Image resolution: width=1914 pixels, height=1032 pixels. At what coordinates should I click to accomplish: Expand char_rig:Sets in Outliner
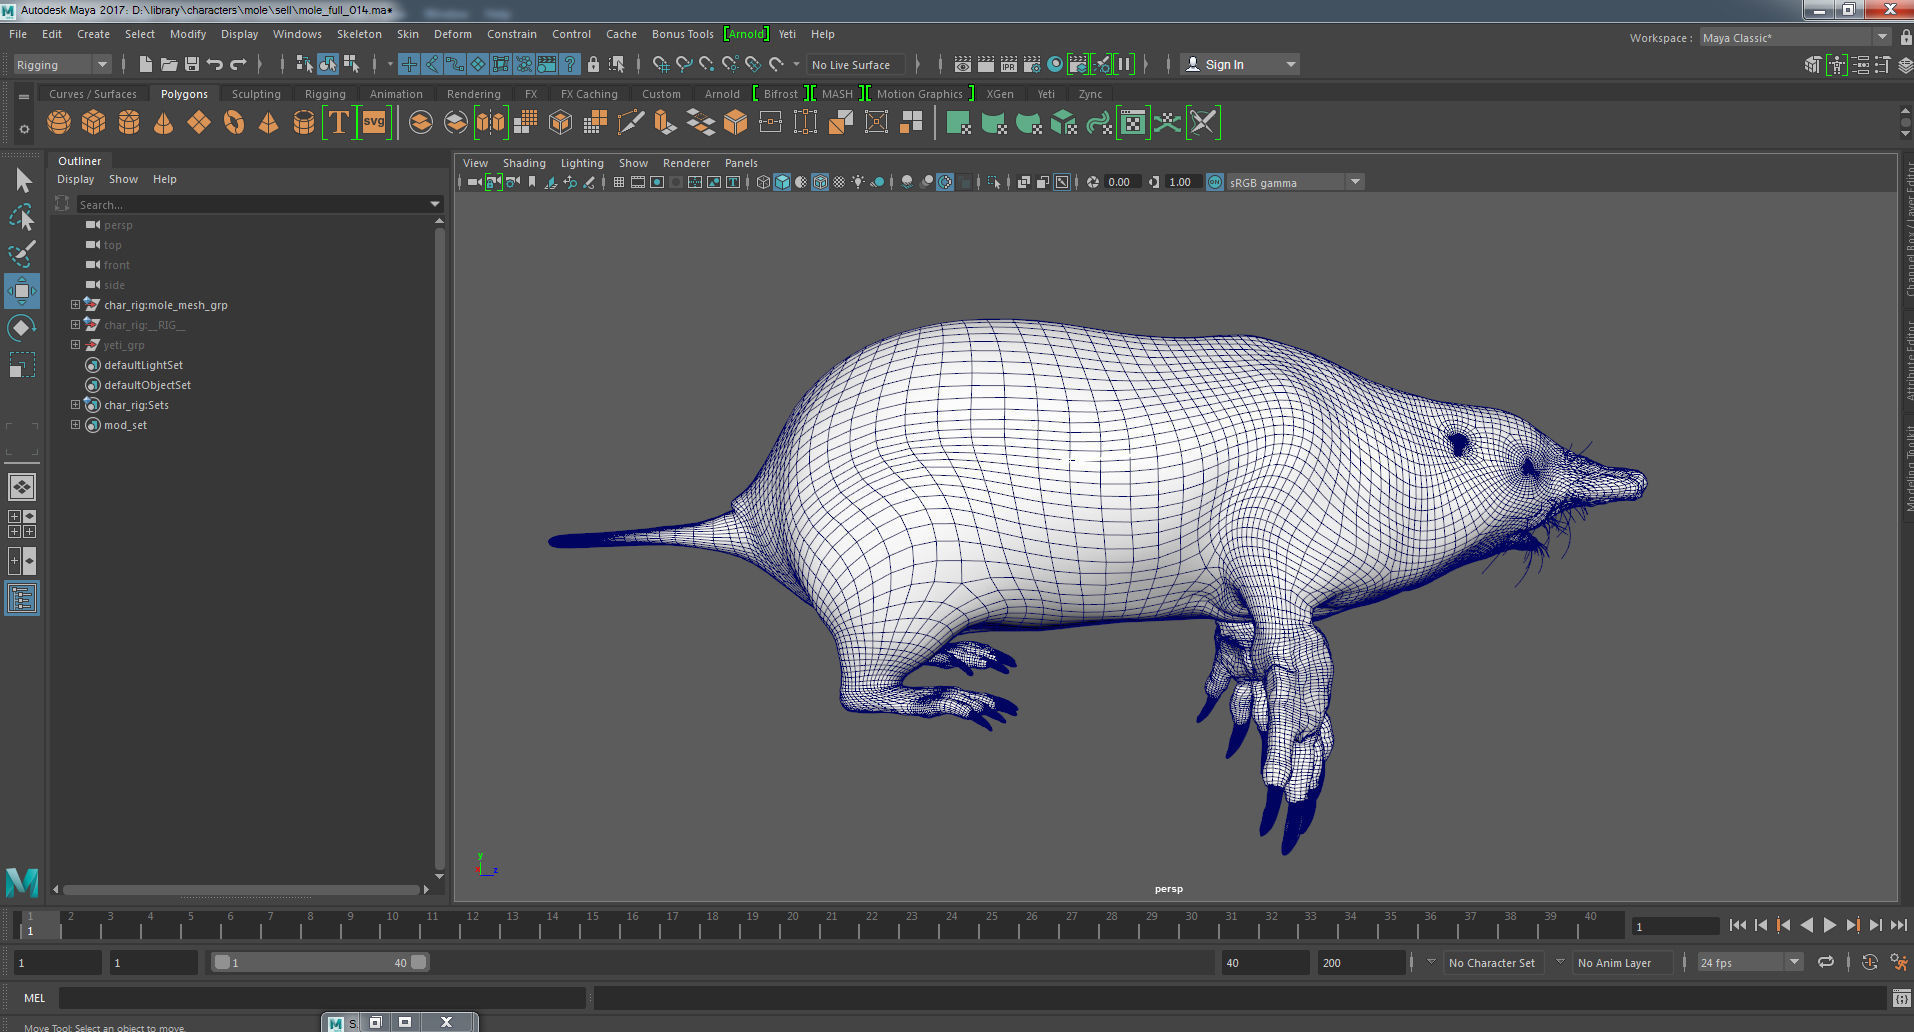point(75,405)
